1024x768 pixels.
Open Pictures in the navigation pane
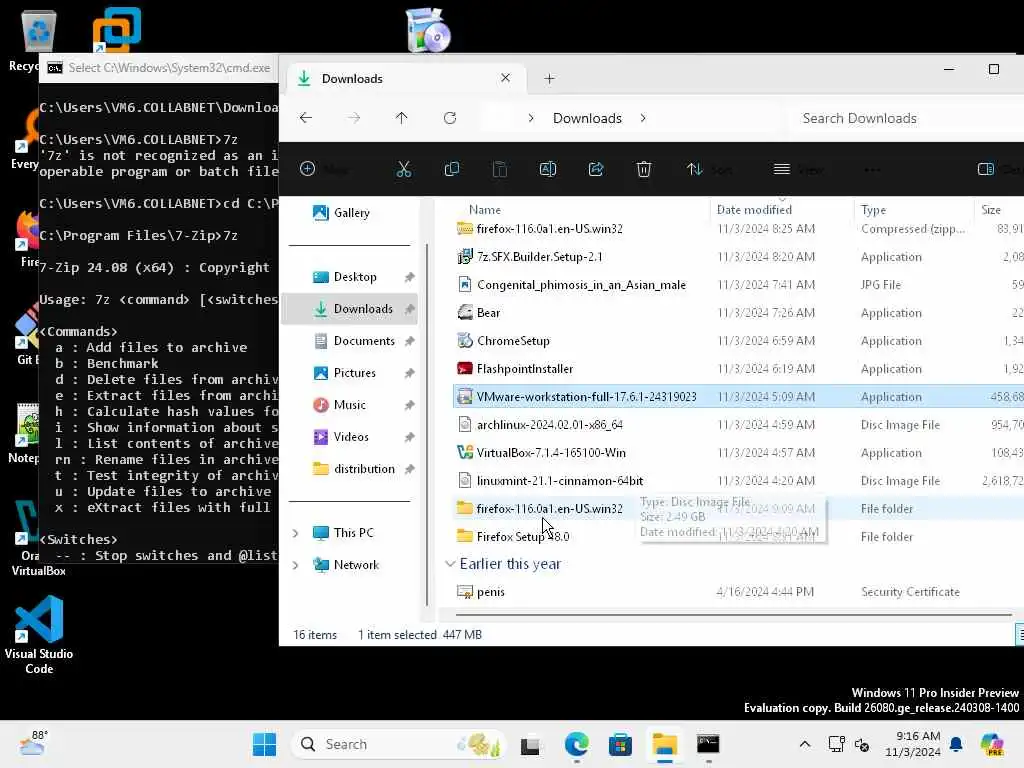click(355, 373)
